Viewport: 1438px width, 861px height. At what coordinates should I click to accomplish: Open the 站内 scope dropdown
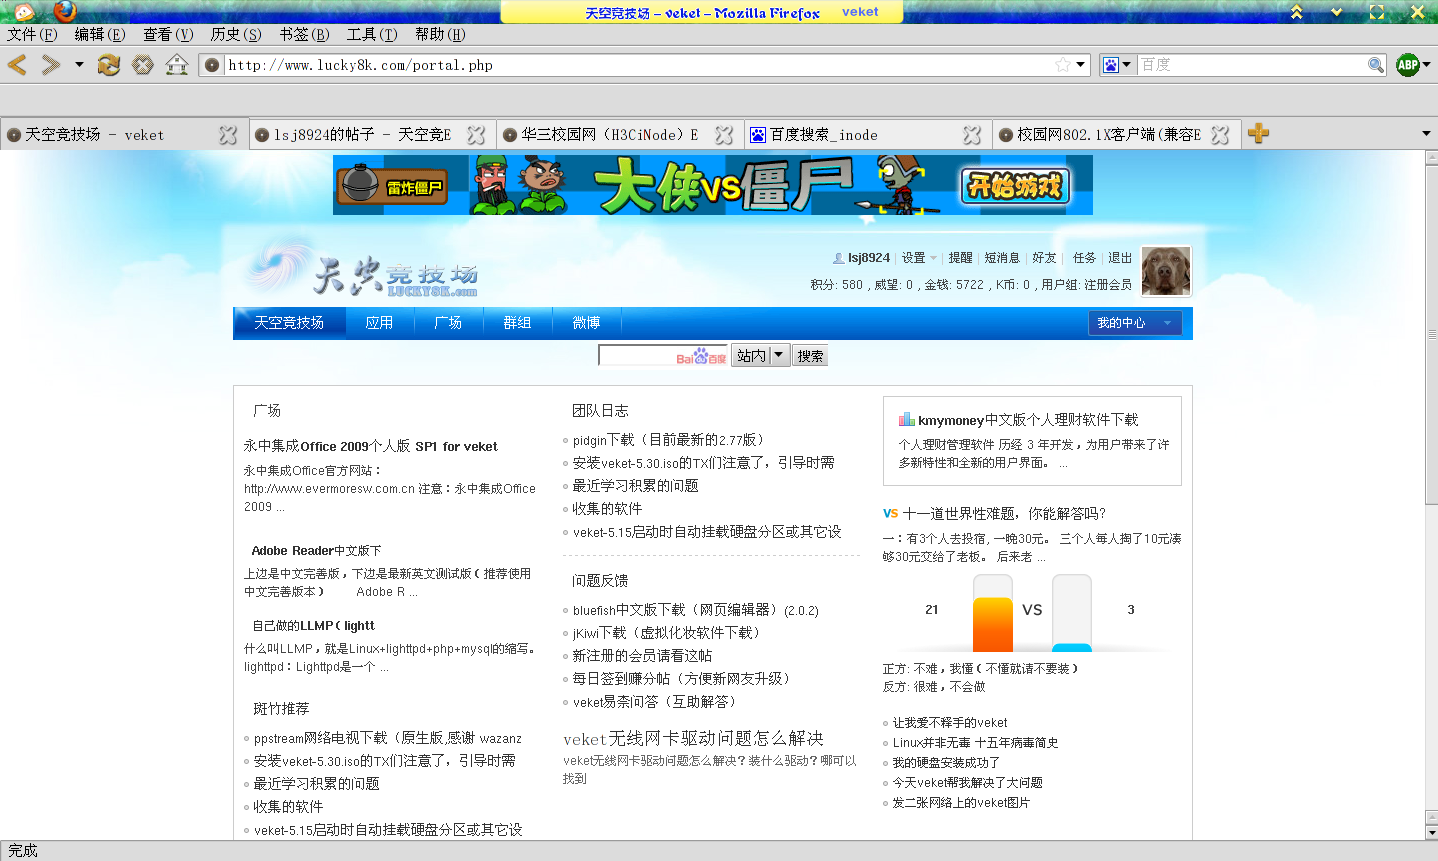coord(760,355)
